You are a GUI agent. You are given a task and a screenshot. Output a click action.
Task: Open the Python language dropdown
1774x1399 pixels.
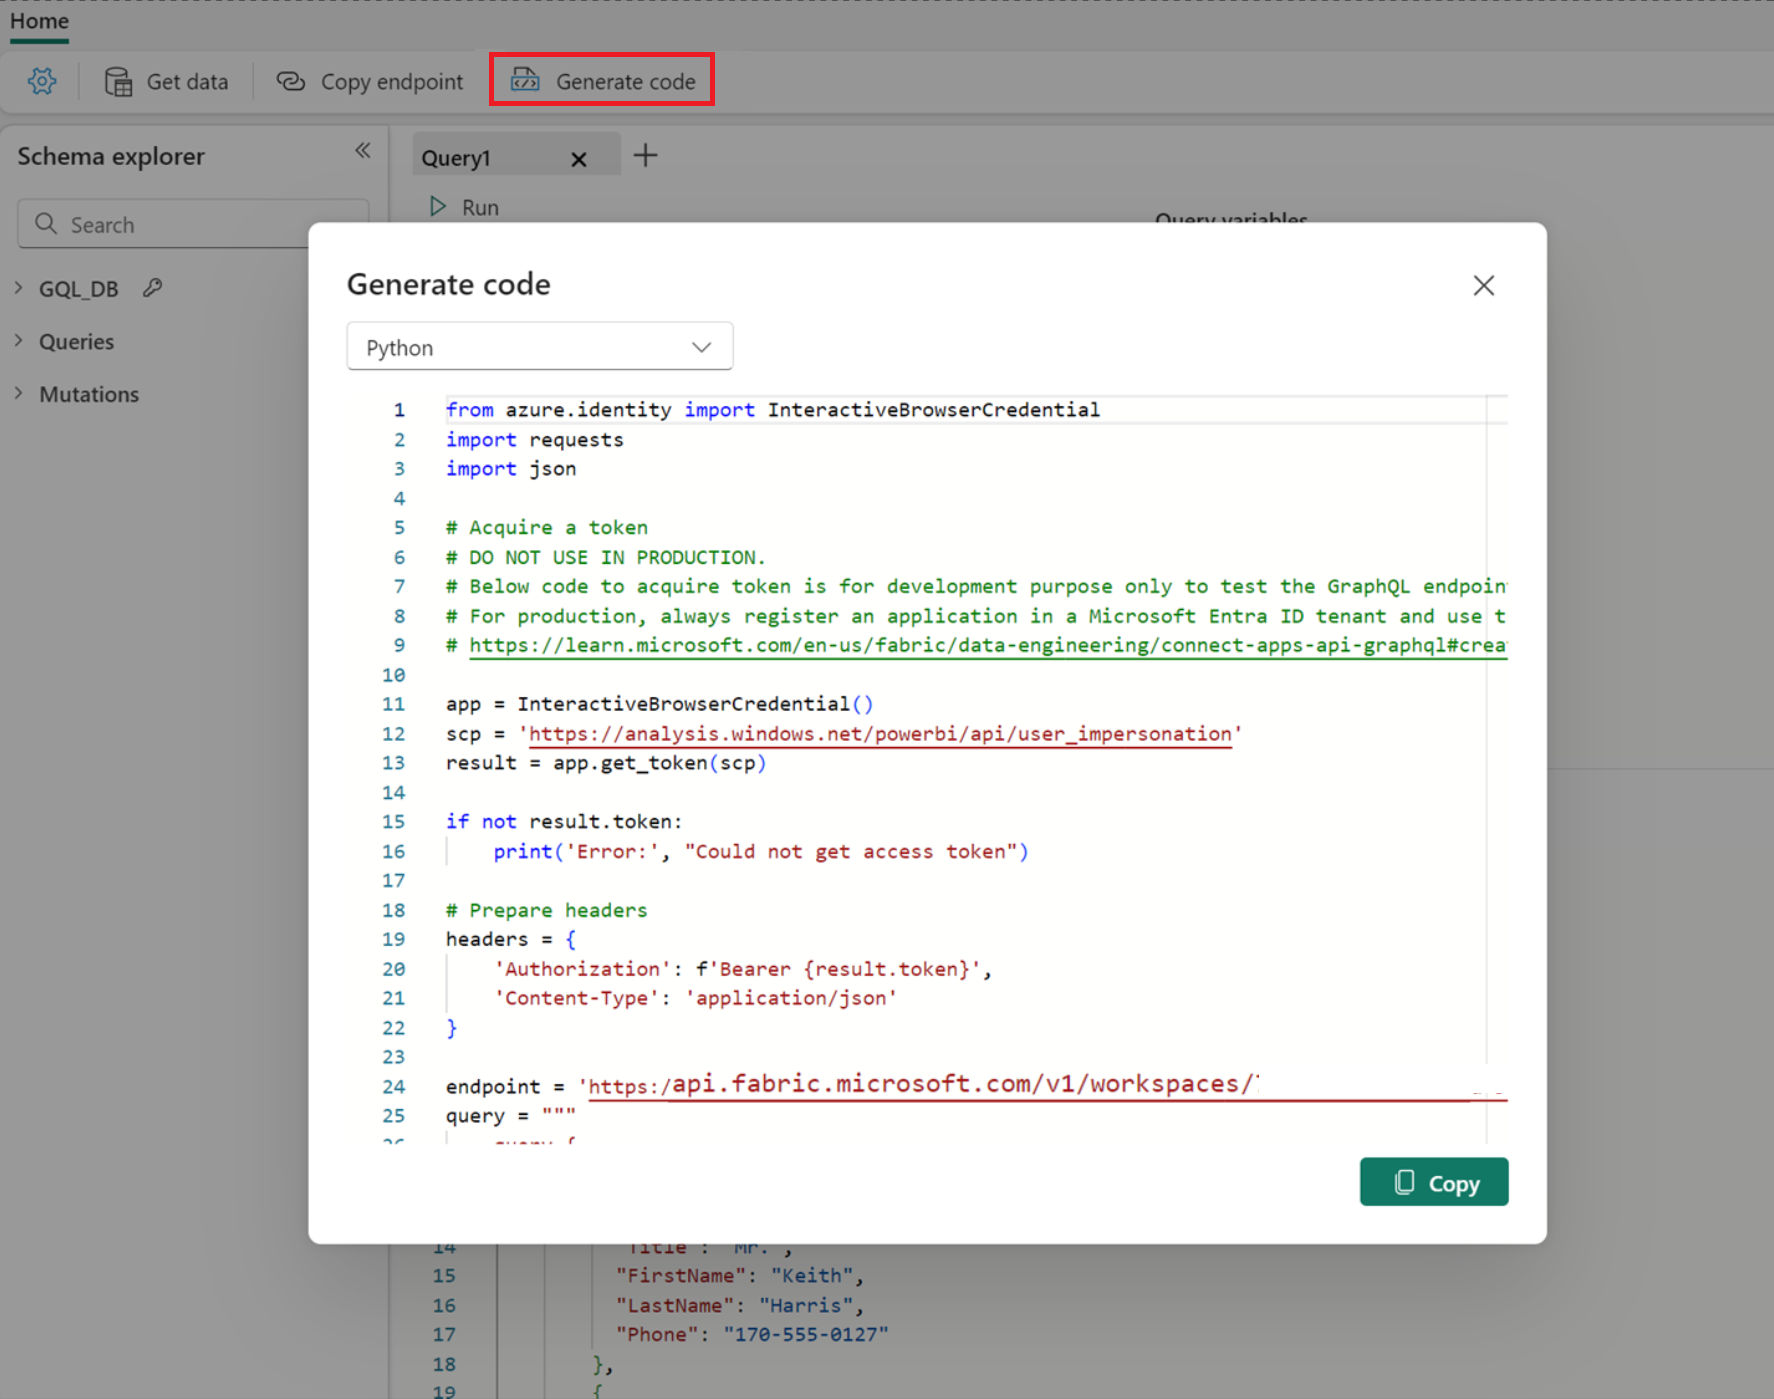pos(539,347)
